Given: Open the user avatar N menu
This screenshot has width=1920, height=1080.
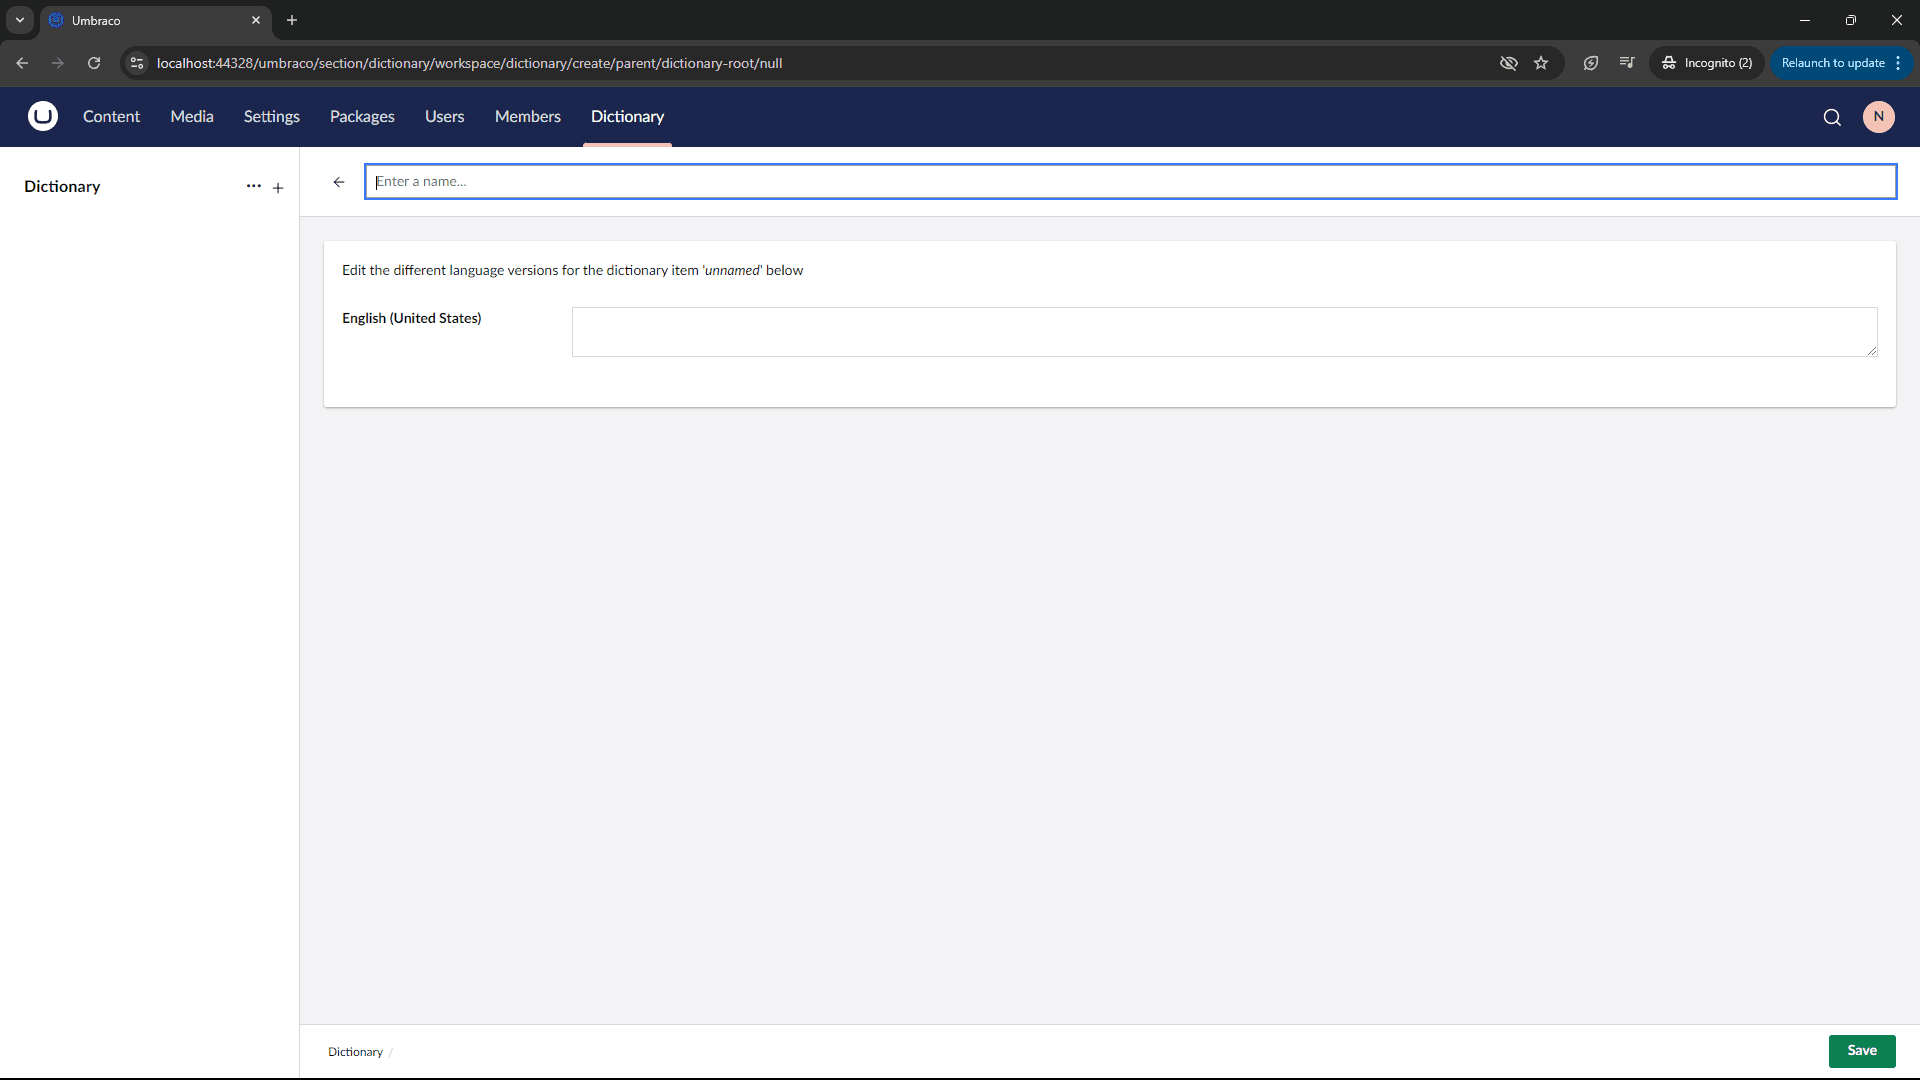Looking at the screenshot, I should (x=1878, y=117).
